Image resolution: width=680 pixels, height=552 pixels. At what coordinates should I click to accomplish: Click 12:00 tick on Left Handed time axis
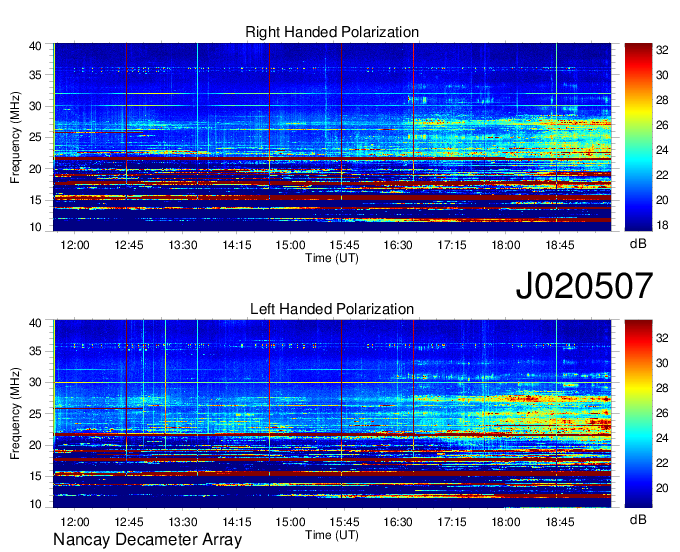point(75,522)
